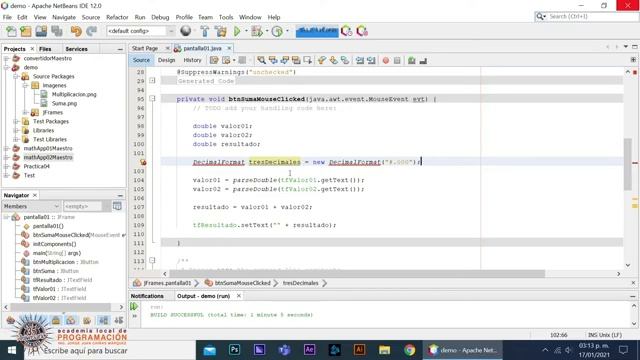Collapse the btnSumaMouseClicked method fold
Screen dimensions: 640x360
tap(152, 99)
